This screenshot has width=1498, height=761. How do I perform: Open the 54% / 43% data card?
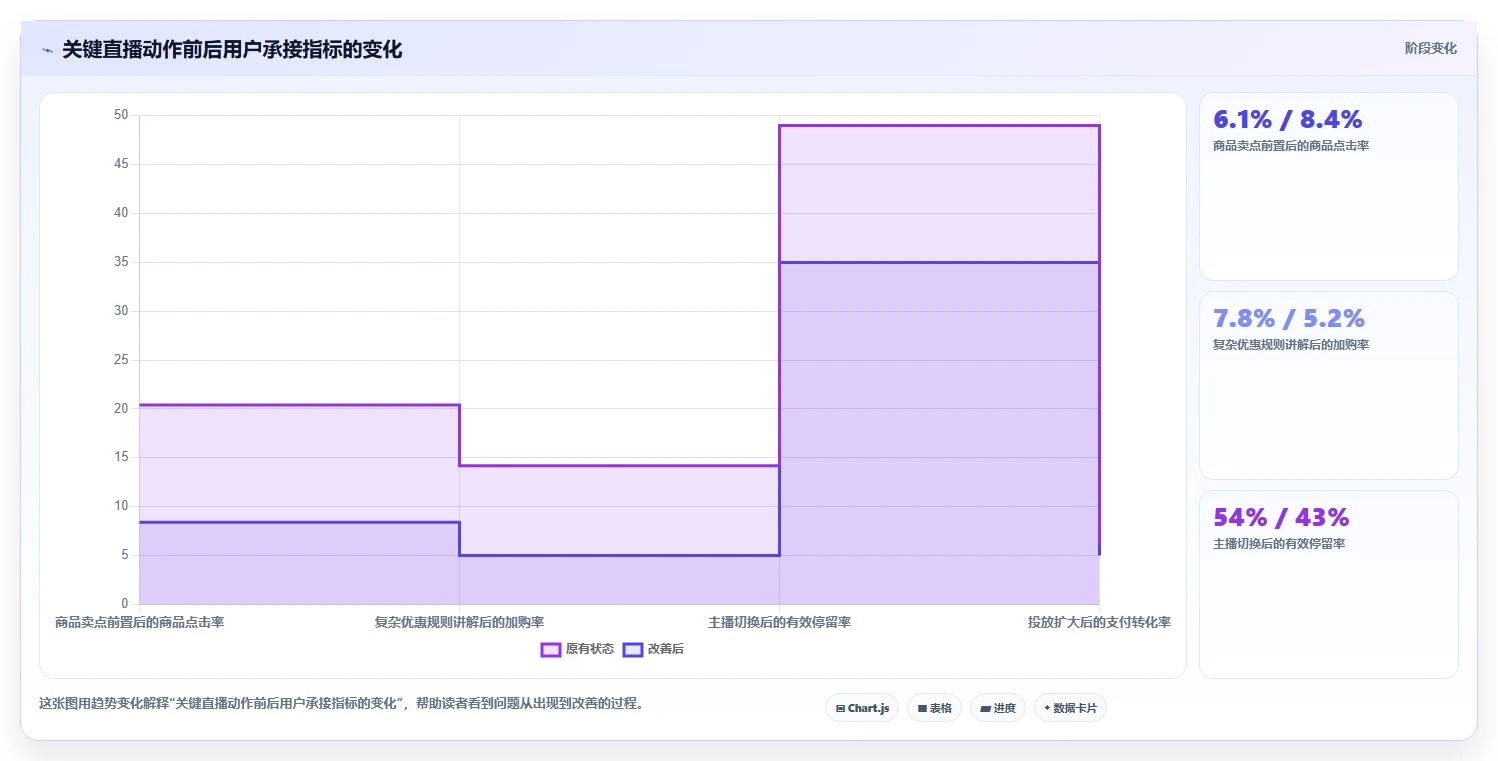tap(1328, 584)
